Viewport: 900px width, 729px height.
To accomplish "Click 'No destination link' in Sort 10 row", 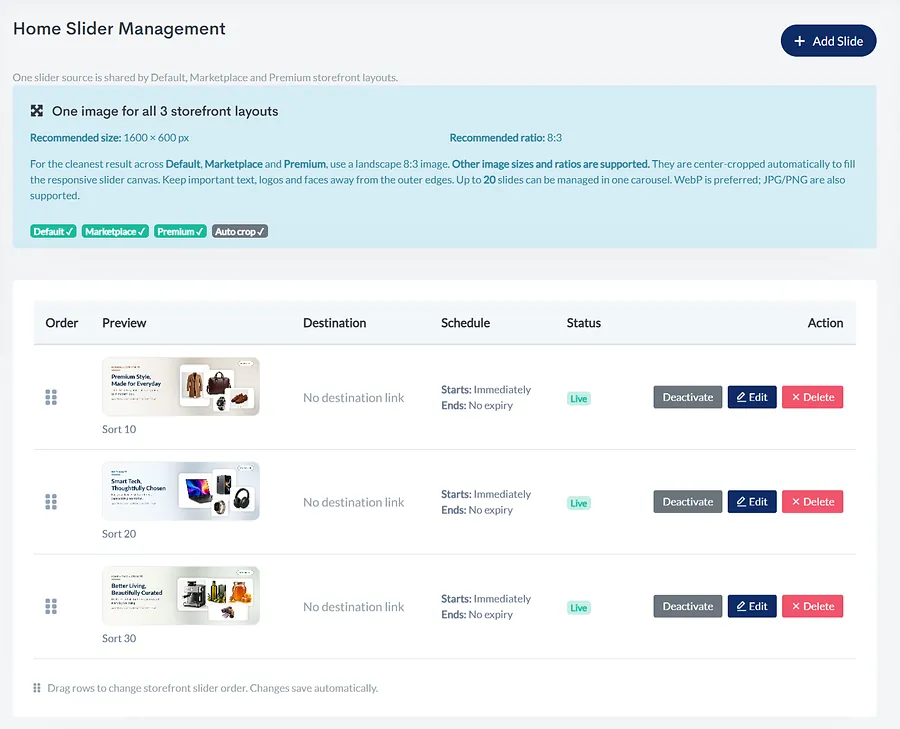I will tap(354, 397).
